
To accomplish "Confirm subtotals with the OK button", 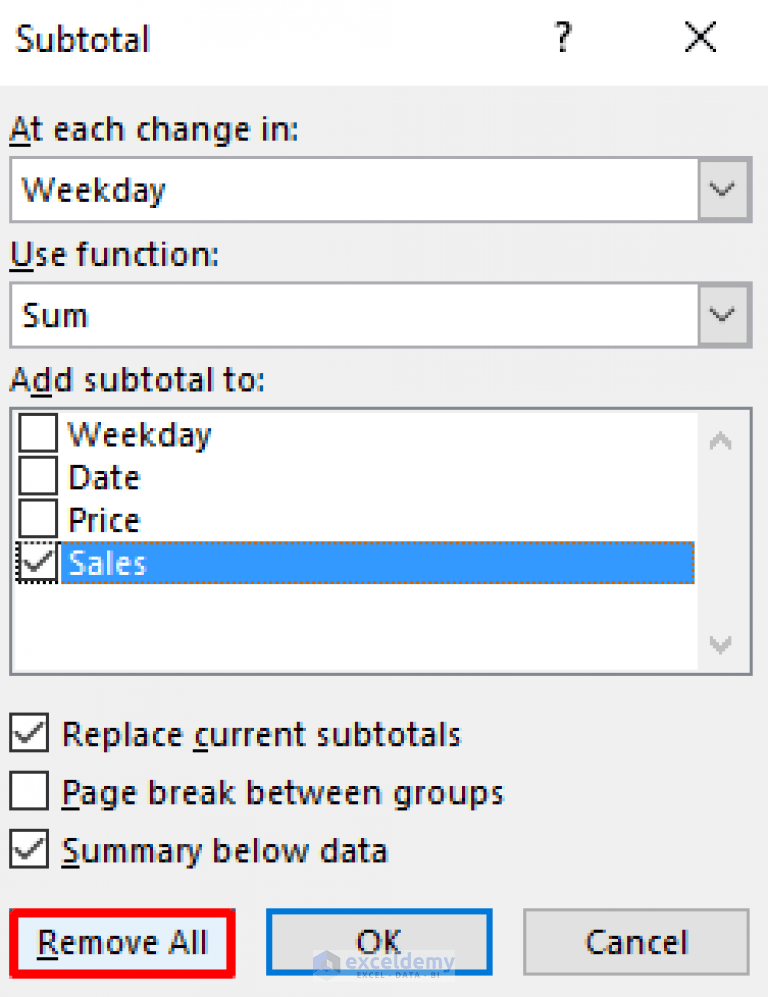I will 378,941.
